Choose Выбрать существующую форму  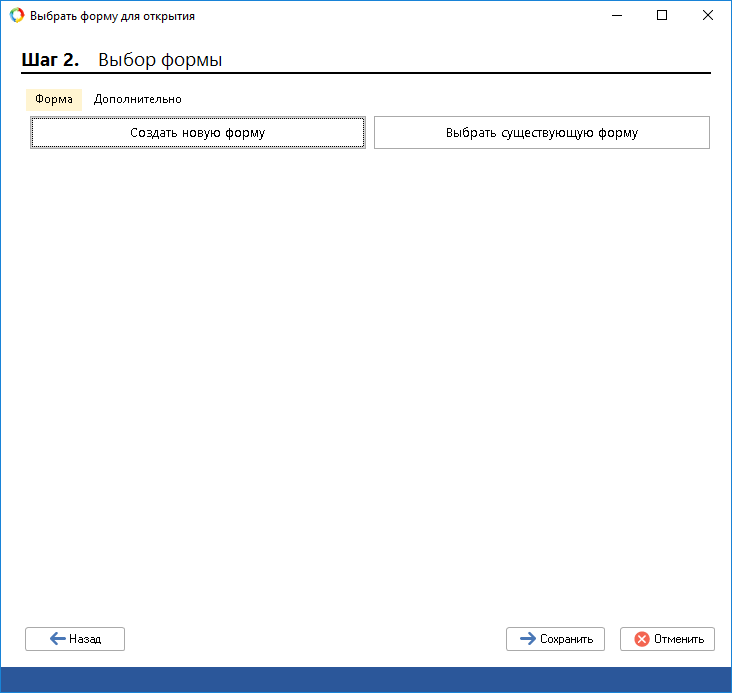pyautogui.click(x=541, y=132)
